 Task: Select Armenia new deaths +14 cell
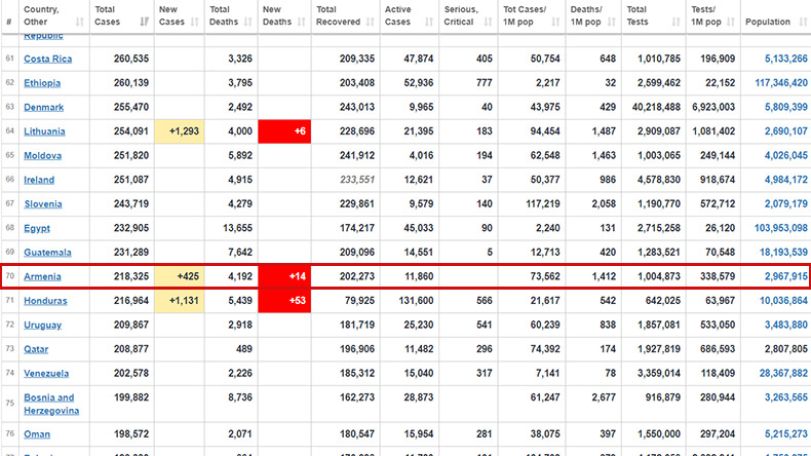click(x=284, y=277)
